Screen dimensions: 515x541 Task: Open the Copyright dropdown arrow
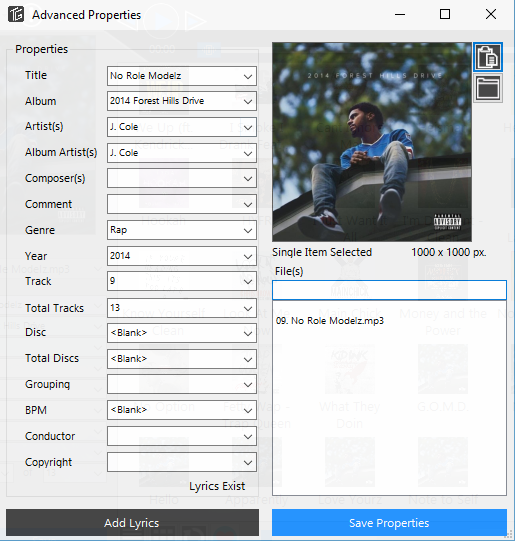248,462
